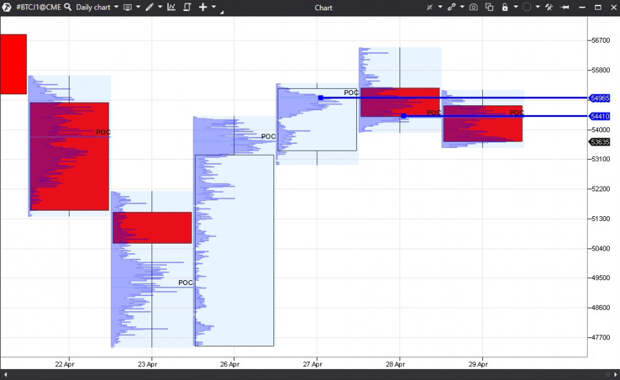Click the link chain icon
The image size is (620, 380).
[x=452, y=7]
